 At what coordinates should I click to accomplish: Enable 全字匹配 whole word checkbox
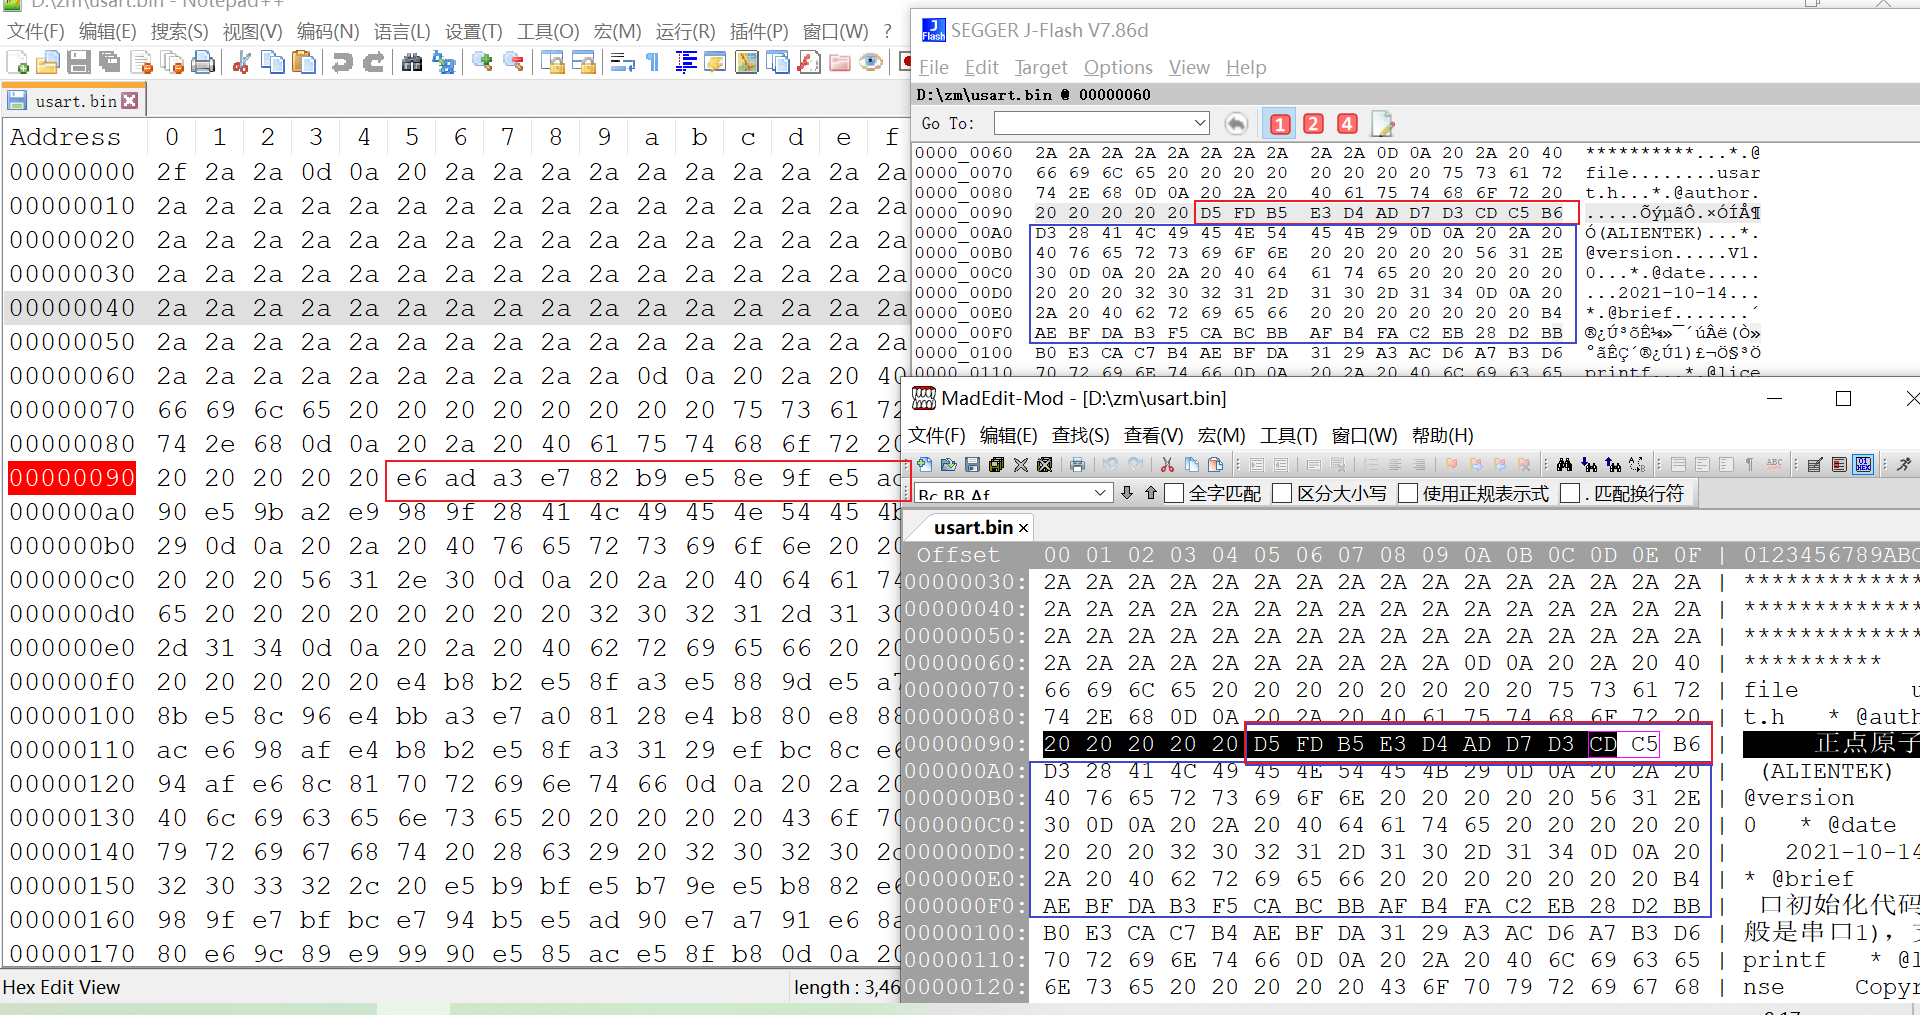1174,493
